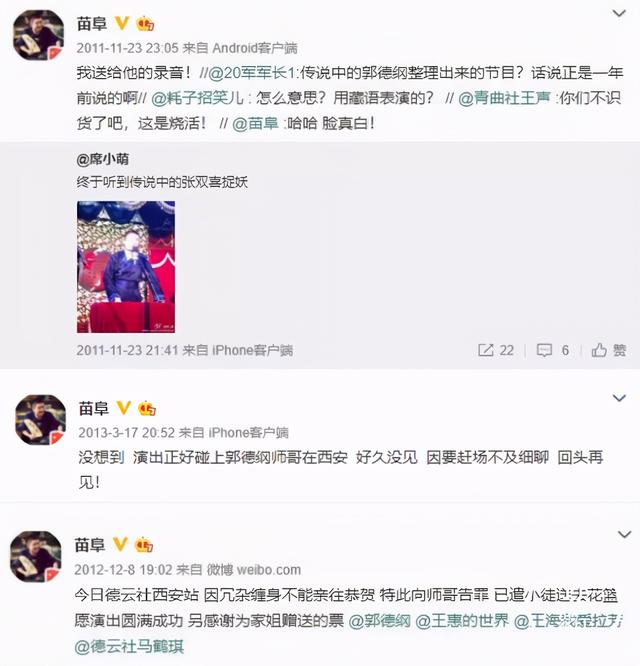This screenshot has width=640, height=666.
Task: Open chevron menu on 2012-12-8 post
Action: tap(624, 534)
